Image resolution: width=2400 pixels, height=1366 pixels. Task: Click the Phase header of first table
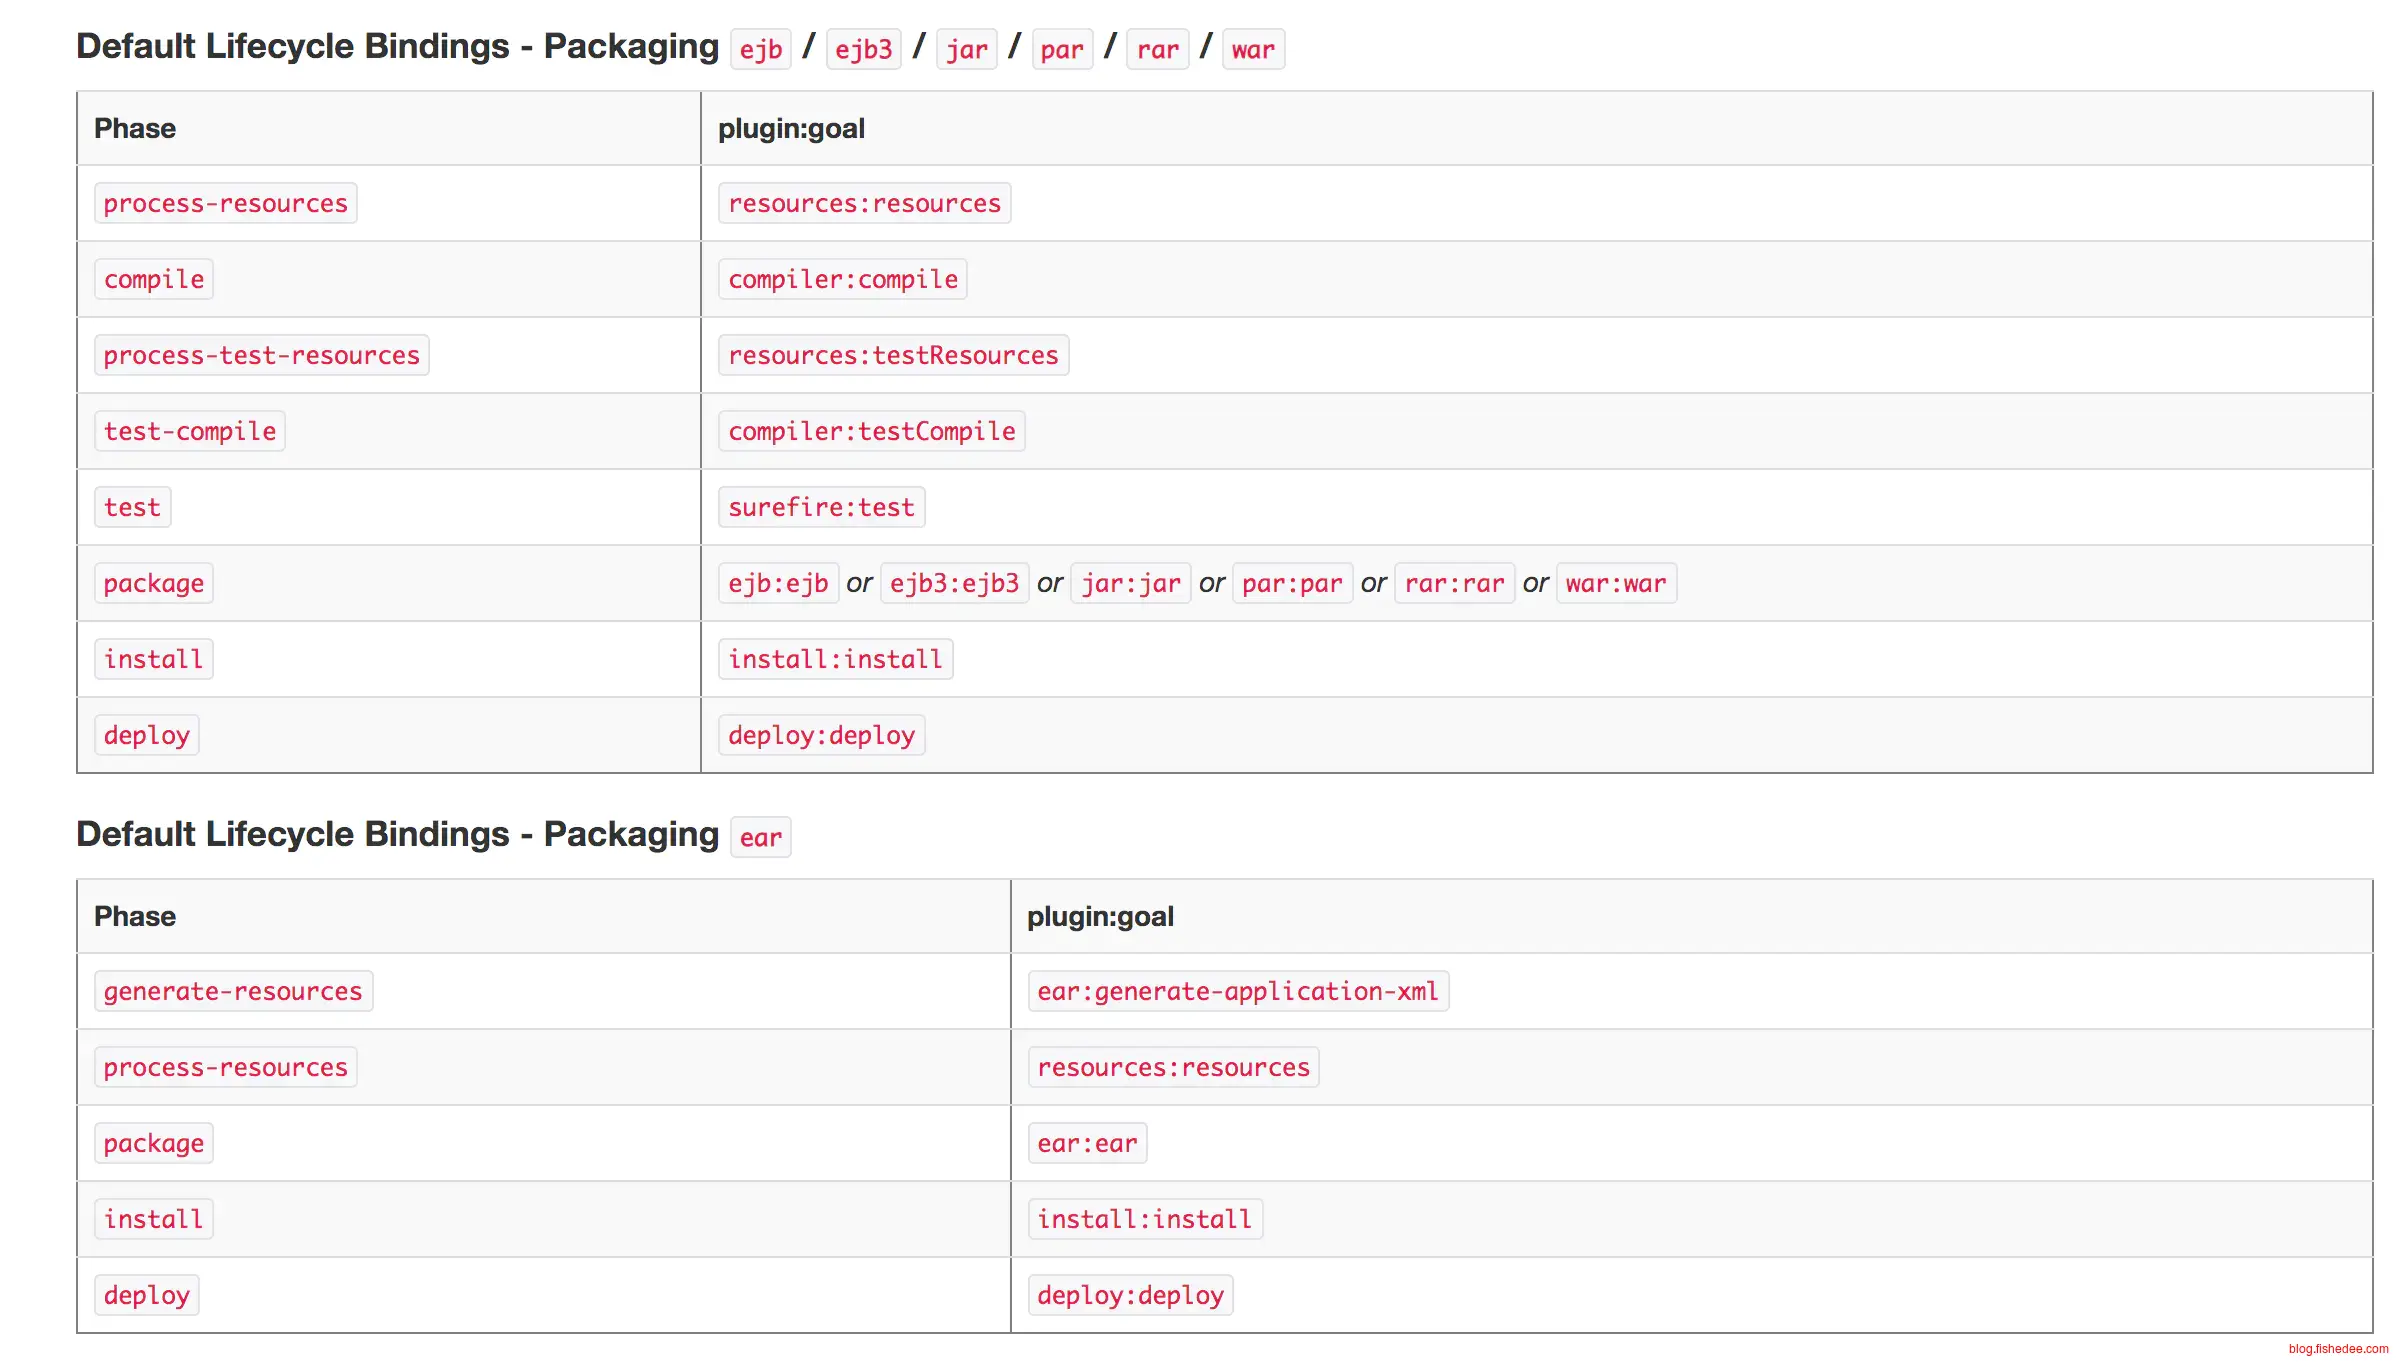tap(135, 129)
